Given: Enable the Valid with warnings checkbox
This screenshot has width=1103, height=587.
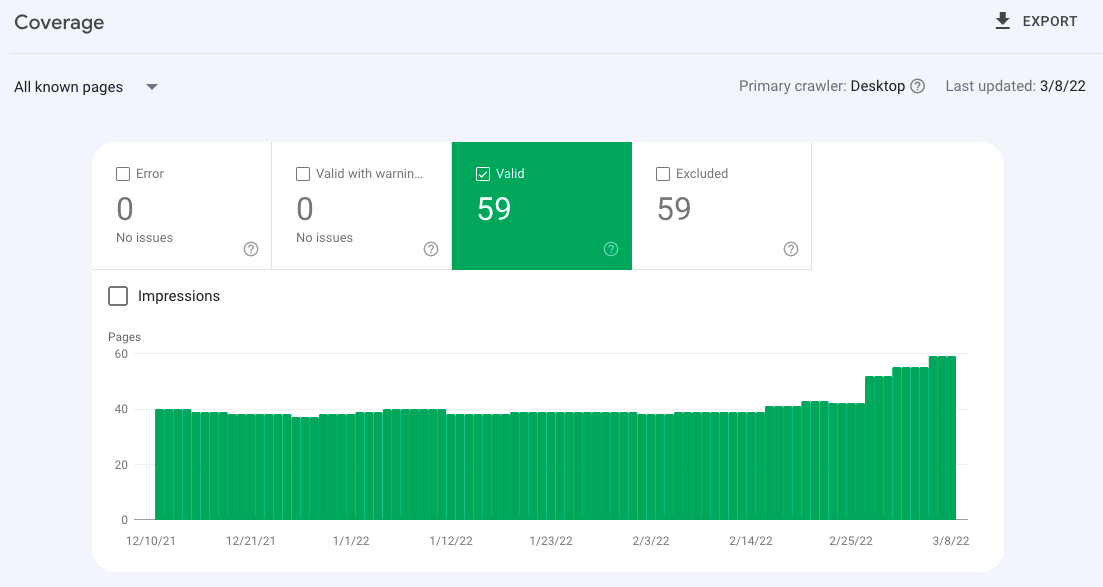Looking at the screenshot, I should (x=303, y=174).
